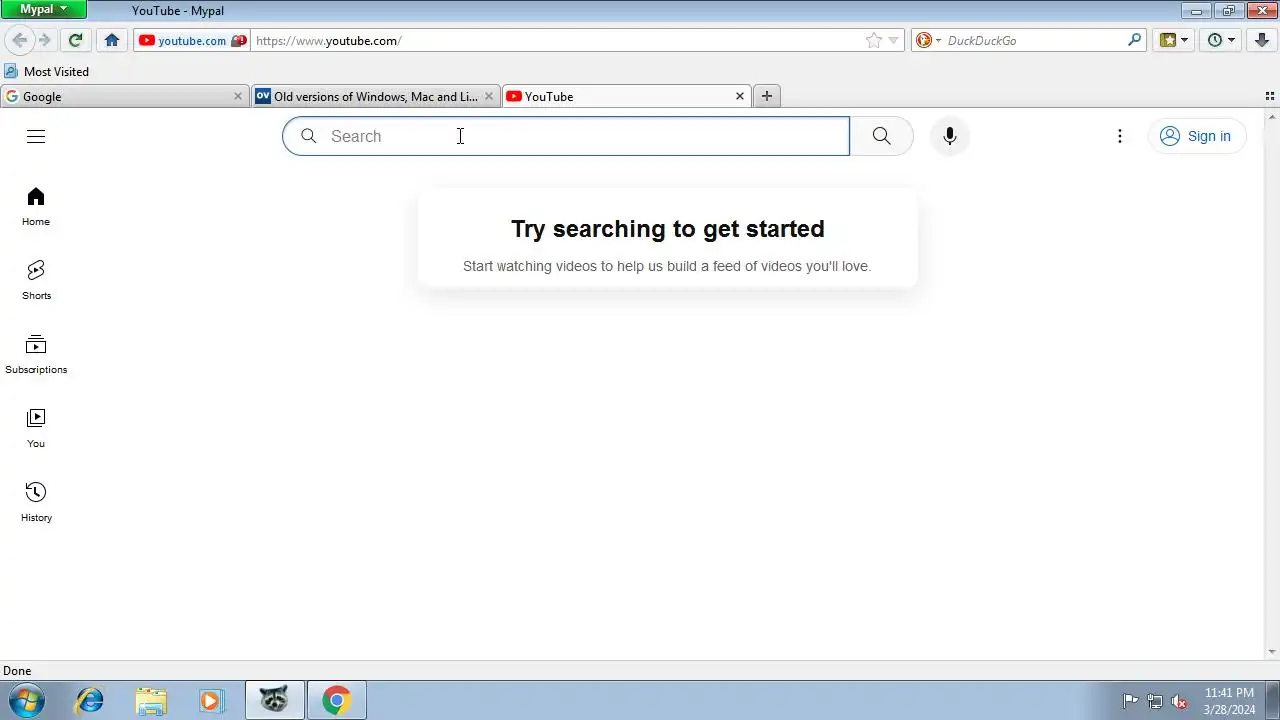Open the bookmarks menu dropdown
1280x720 pixels.
pos(1174,40)
